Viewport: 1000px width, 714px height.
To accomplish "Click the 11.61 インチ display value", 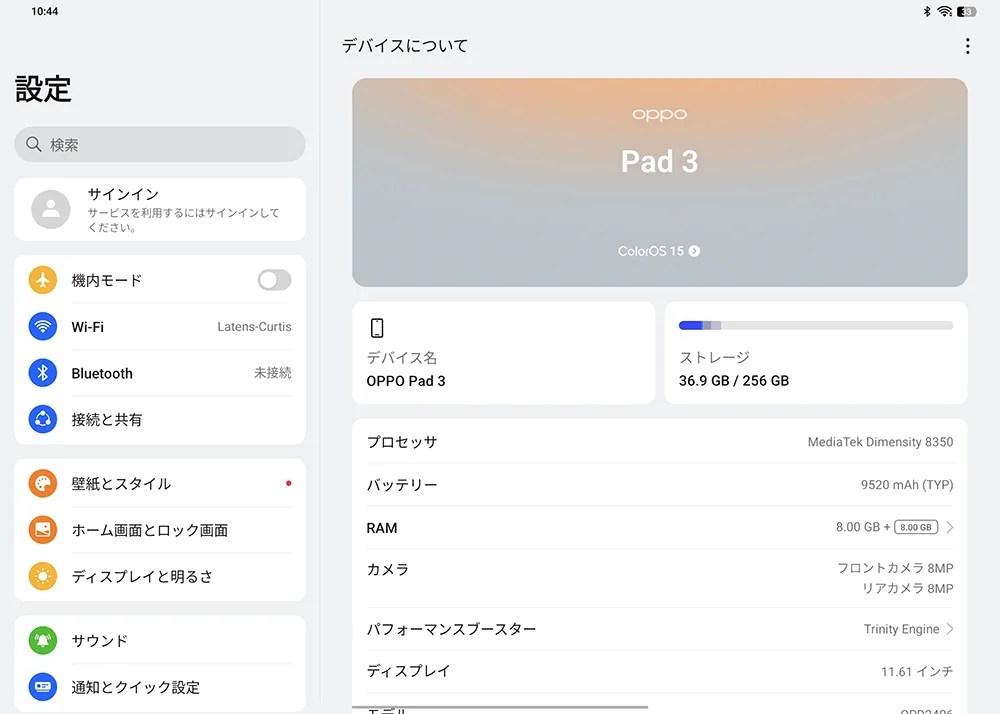I will [x=917, y=671].
